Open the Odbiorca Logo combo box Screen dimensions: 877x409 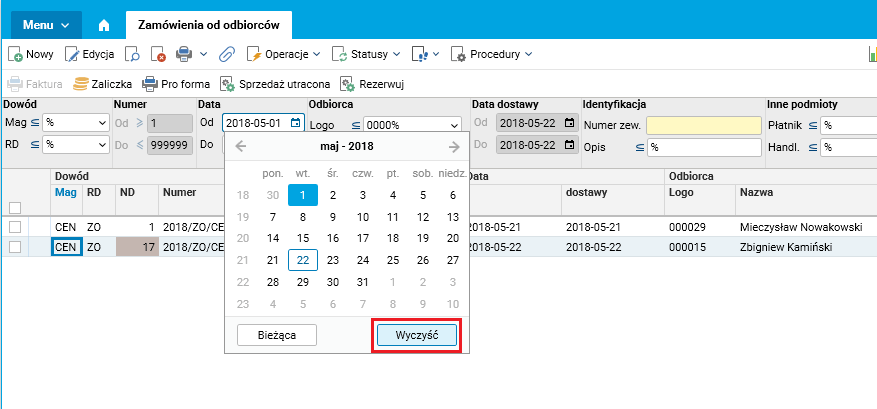(412, 125)
